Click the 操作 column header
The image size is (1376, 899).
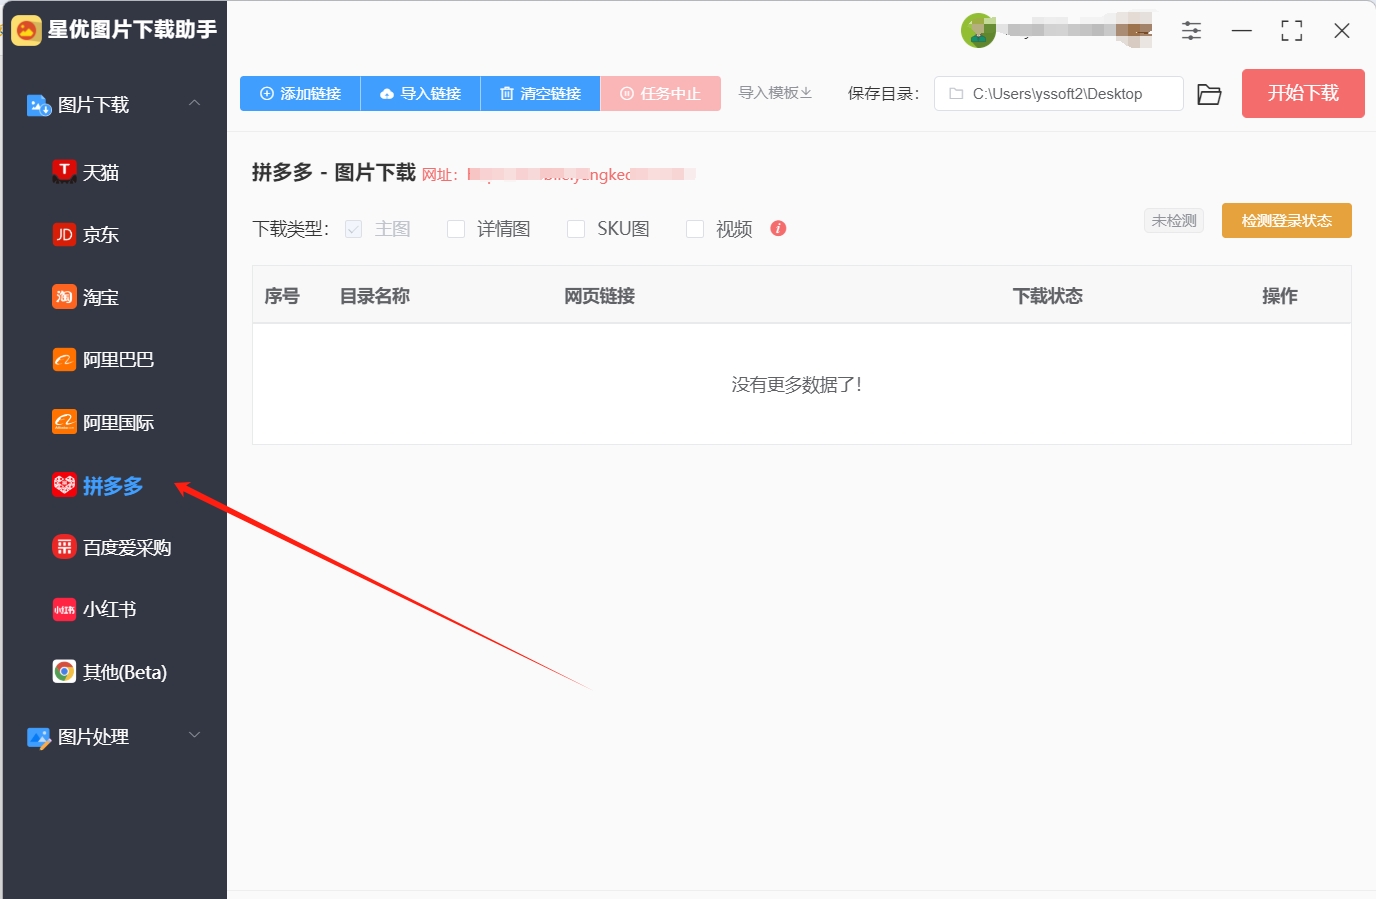[x=1280, y=296]
